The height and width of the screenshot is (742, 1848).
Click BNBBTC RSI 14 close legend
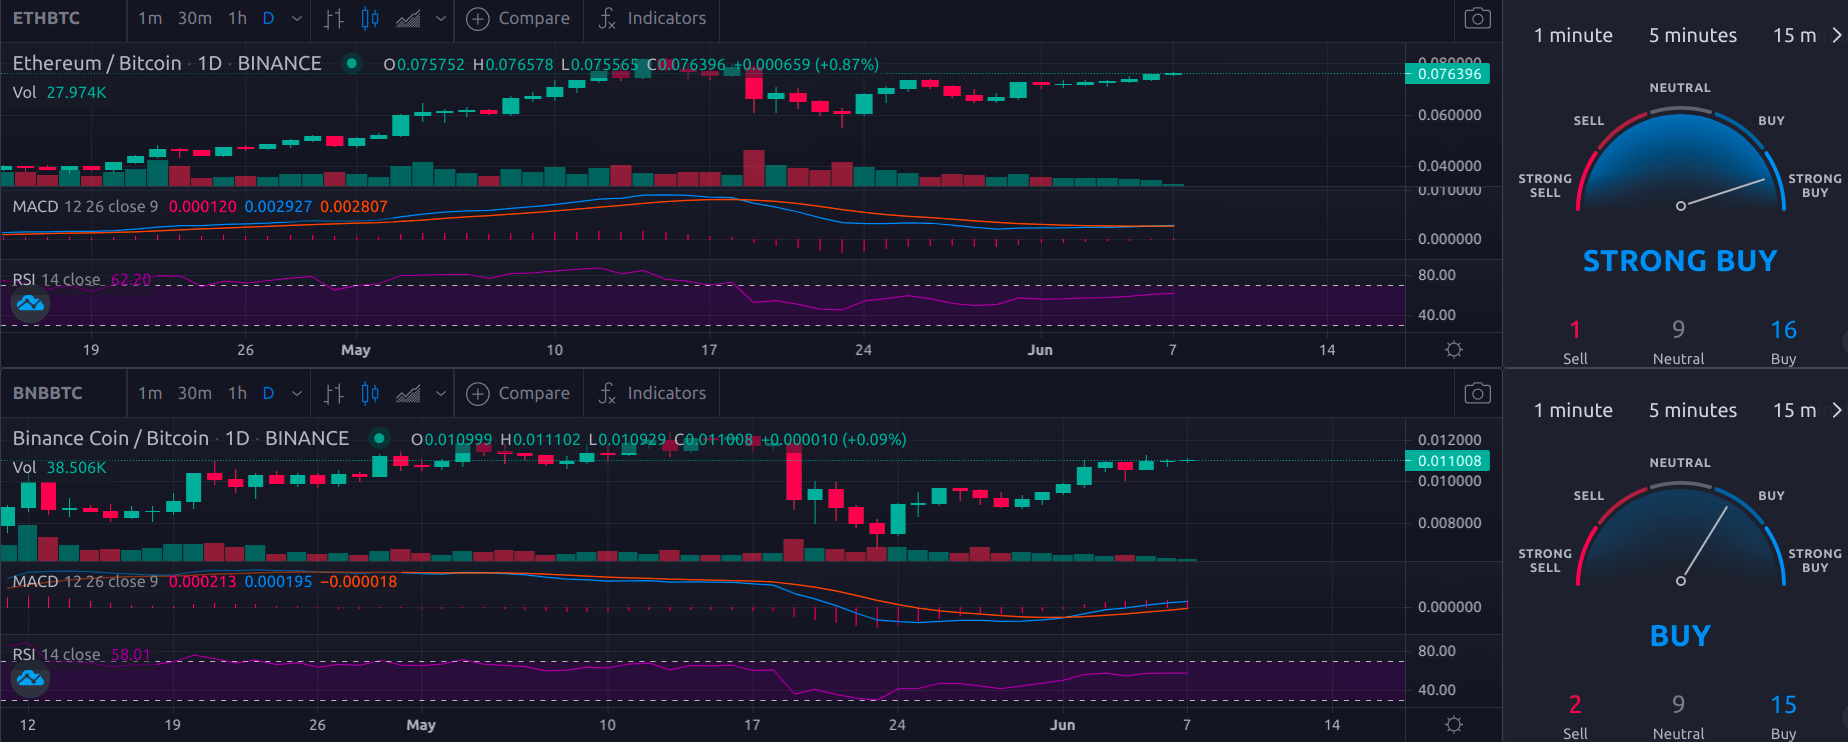coord(56,654)
